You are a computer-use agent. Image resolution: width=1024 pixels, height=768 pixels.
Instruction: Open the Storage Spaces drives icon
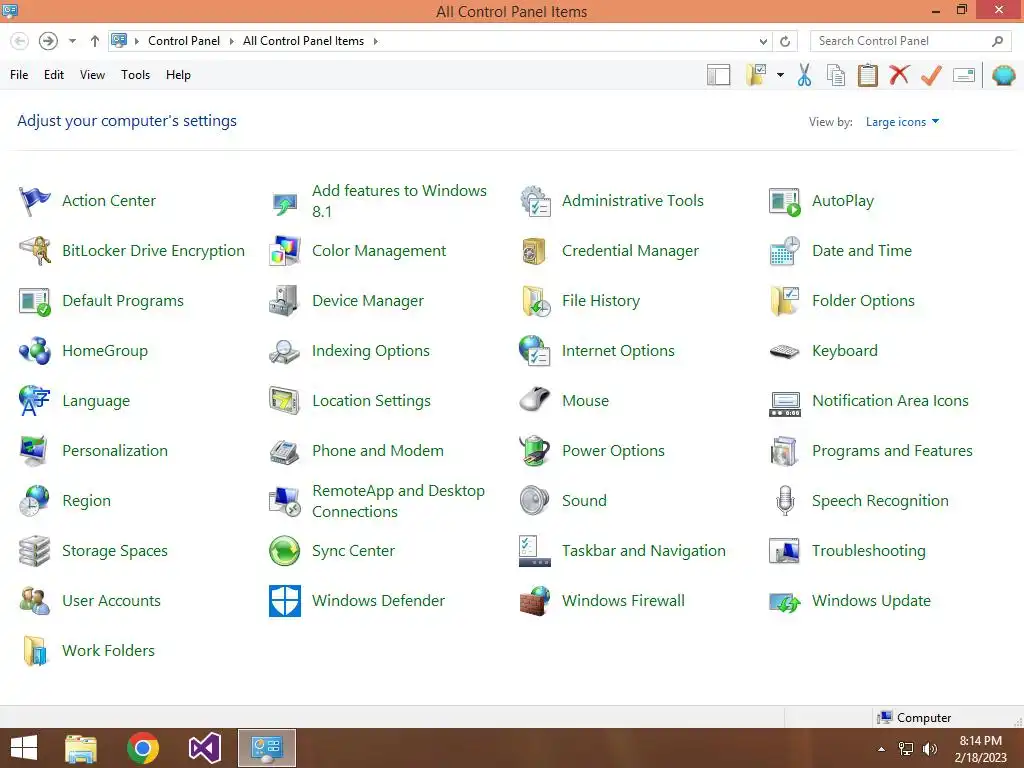pos(35,551)
